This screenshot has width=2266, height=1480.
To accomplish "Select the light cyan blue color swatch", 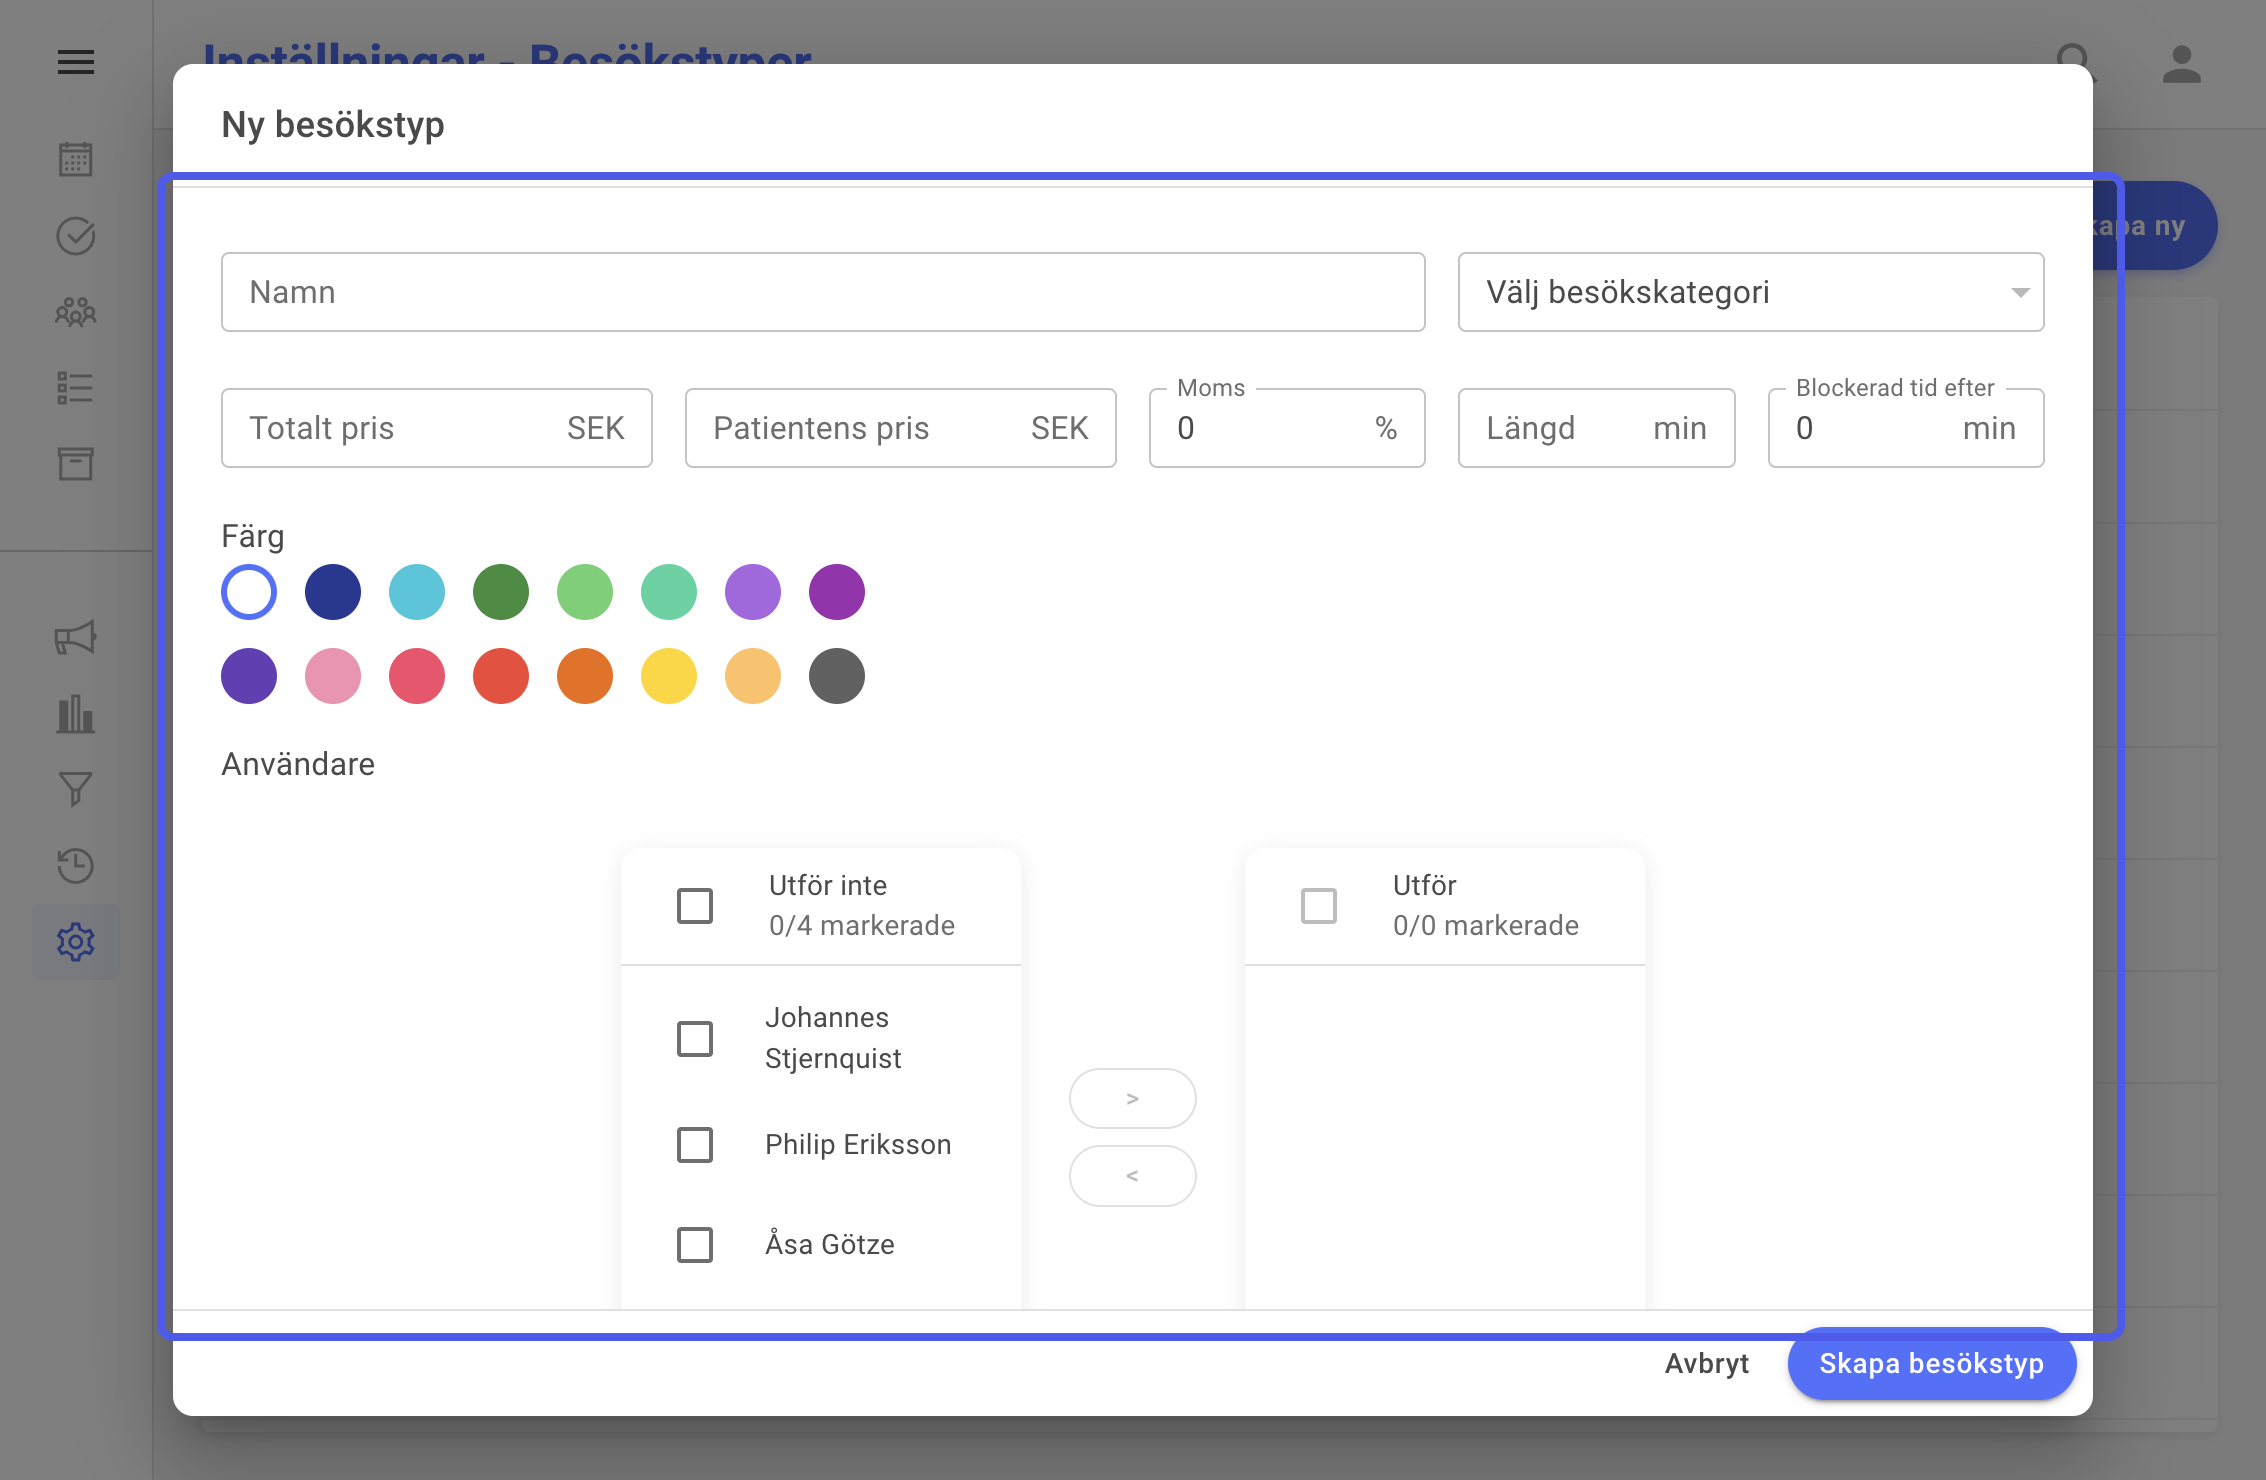I will [x=417, y=592].
